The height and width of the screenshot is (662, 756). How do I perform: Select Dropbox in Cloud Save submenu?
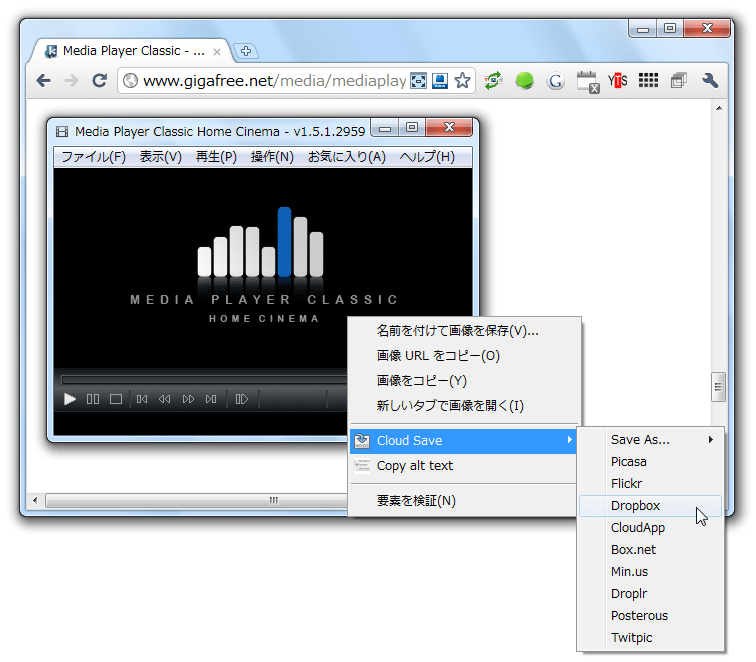pos(650,506)
